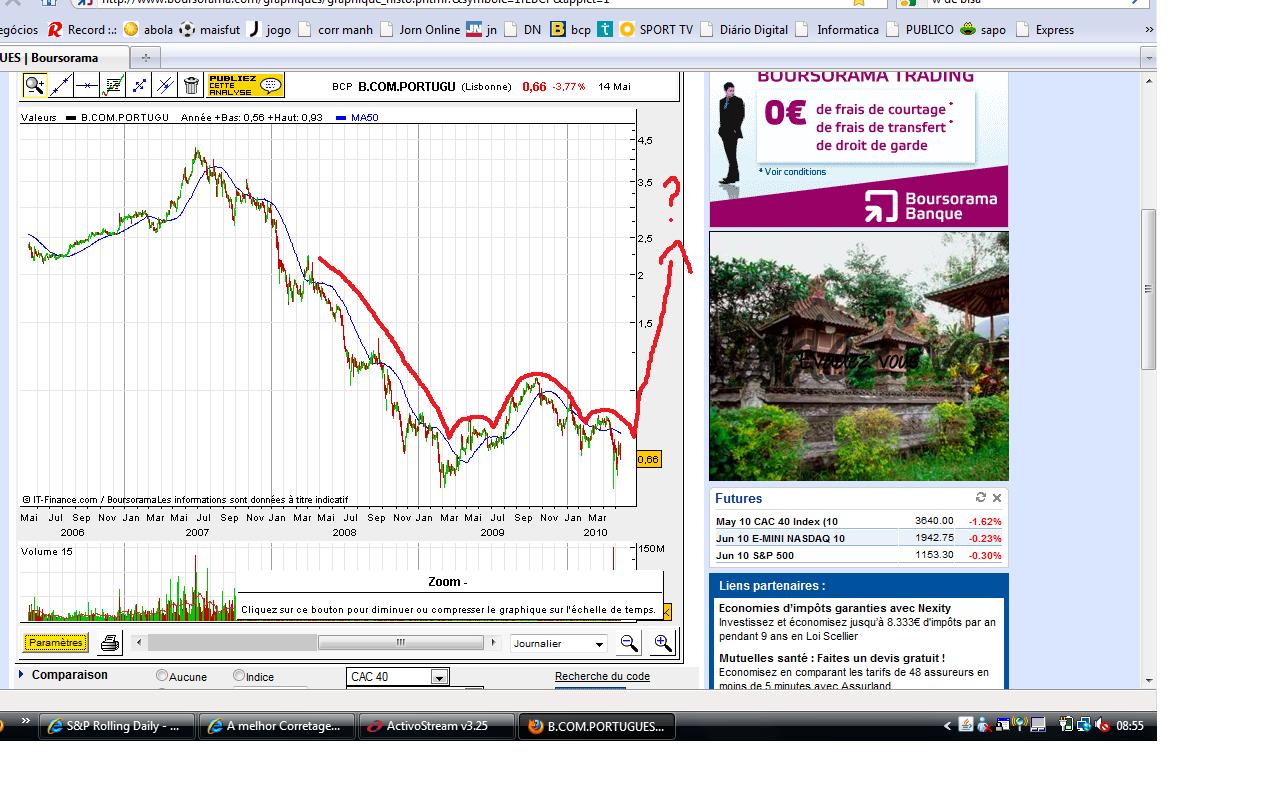Close the Futures widget

pos(996,497)
